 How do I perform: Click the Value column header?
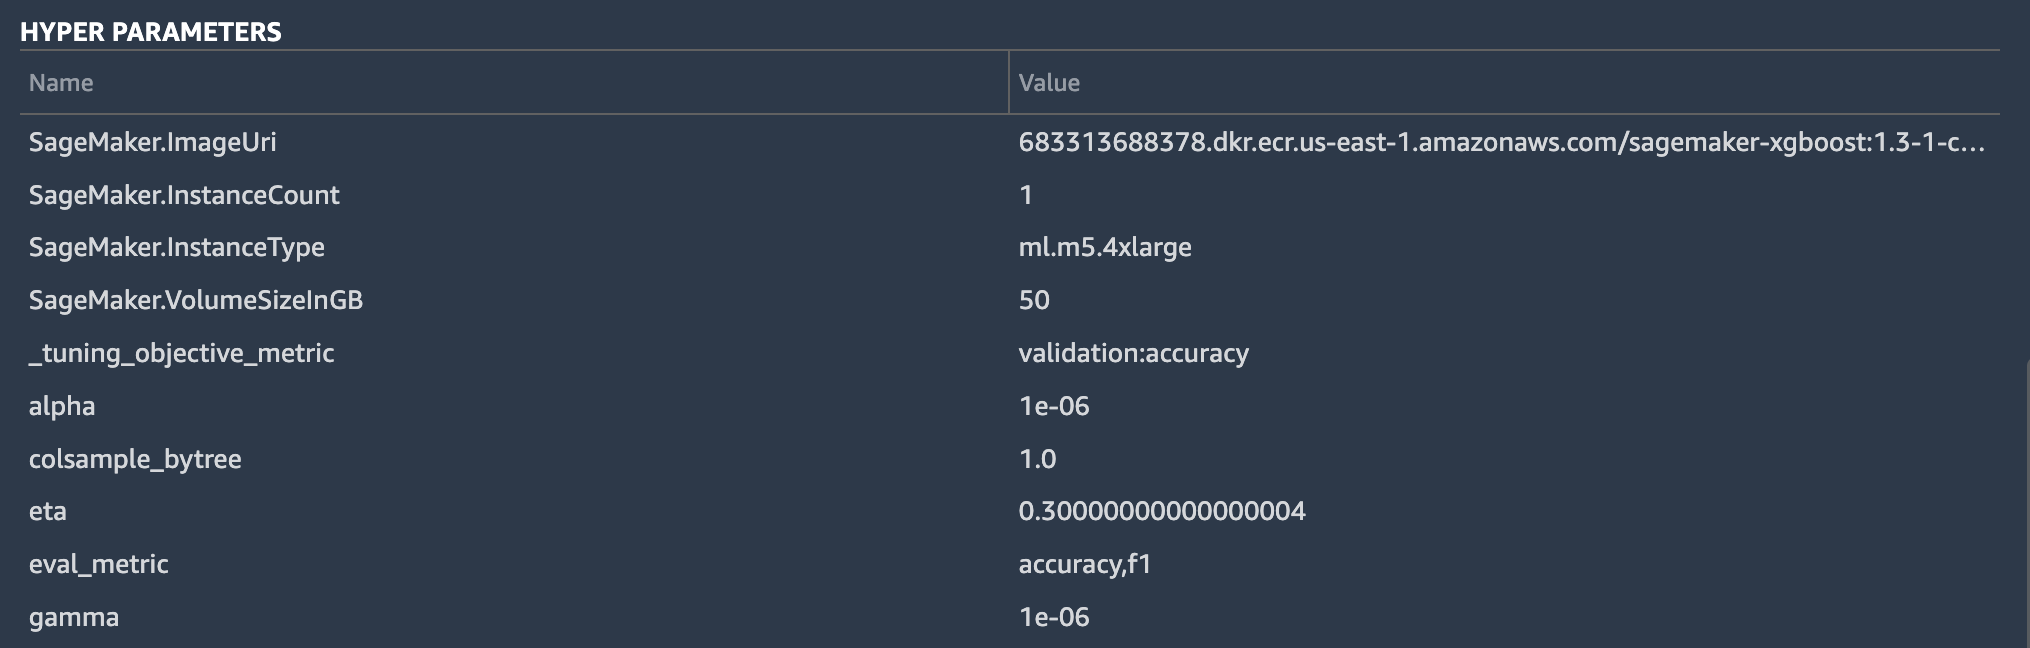[x=1049, y=83]
